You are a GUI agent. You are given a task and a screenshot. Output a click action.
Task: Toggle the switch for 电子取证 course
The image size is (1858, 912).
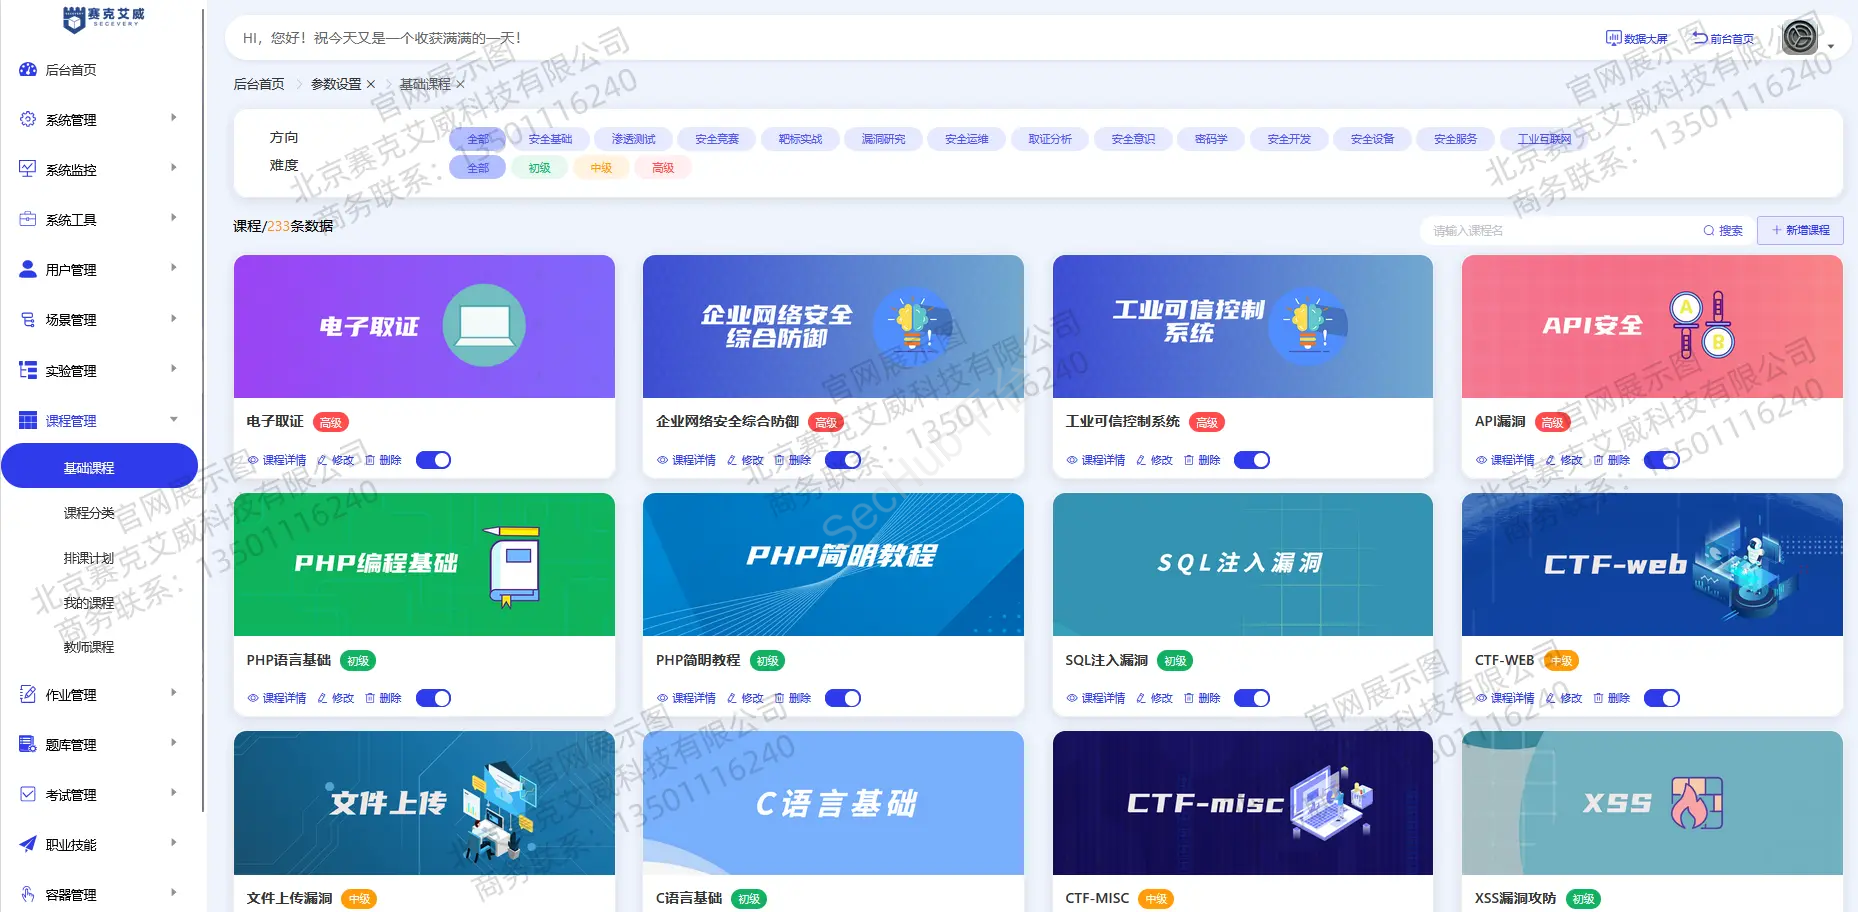click(433, 460)
